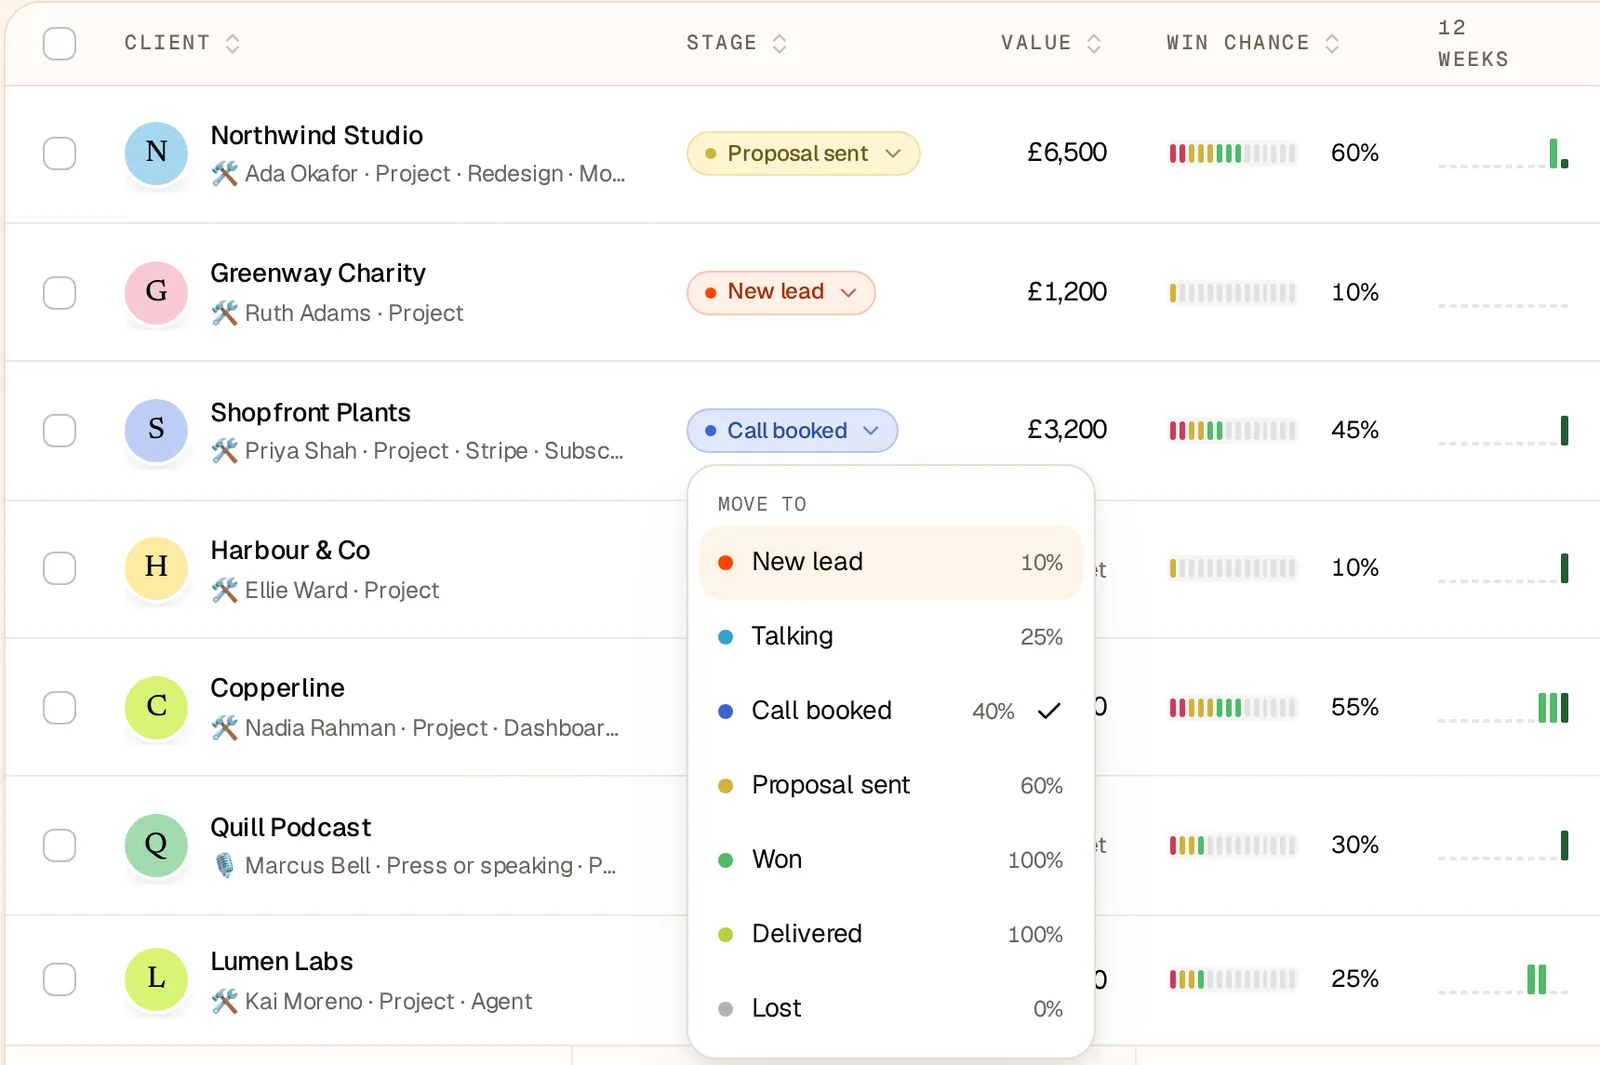Click tools icon beside Ada Okafor
The image size is (1600, 1065).
point(225,174)
